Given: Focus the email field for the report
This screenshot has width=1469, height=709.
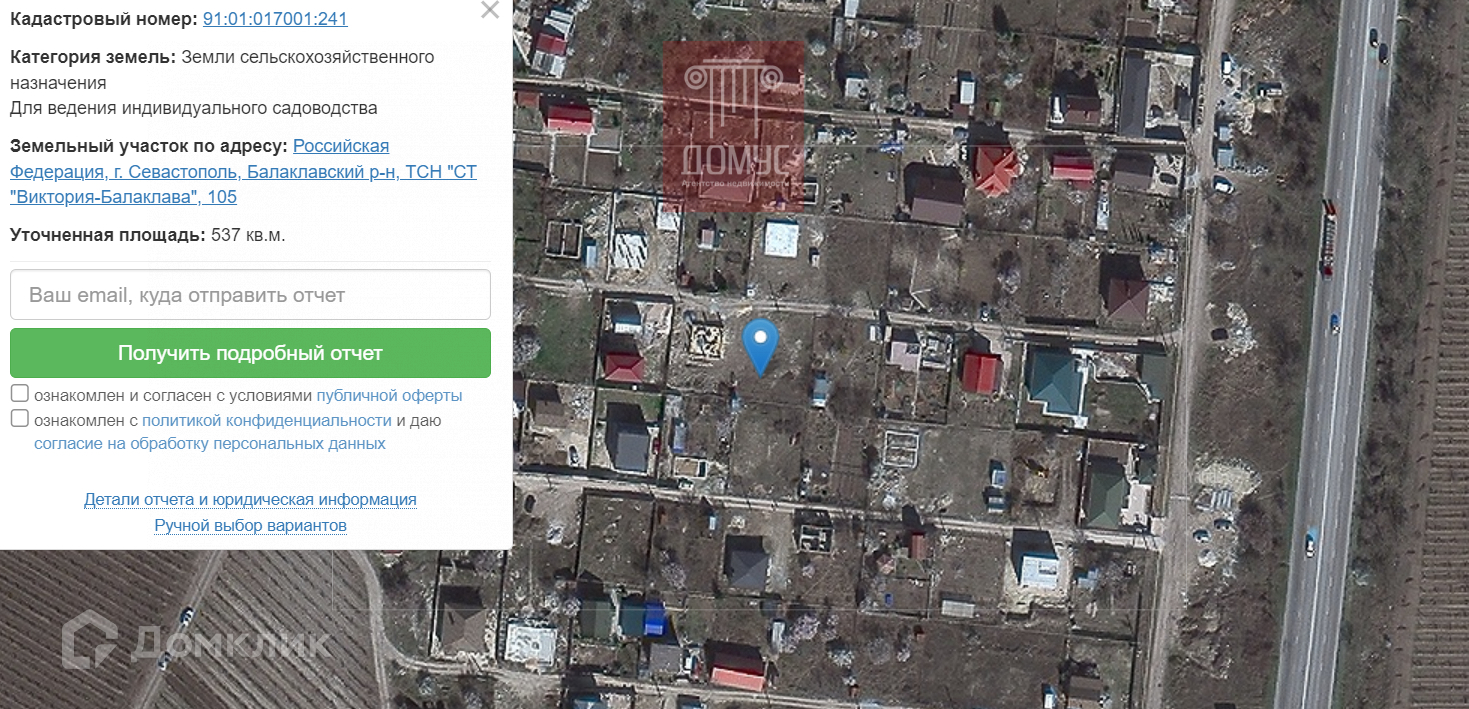Looking at the screenshot, I should [250, 295].
